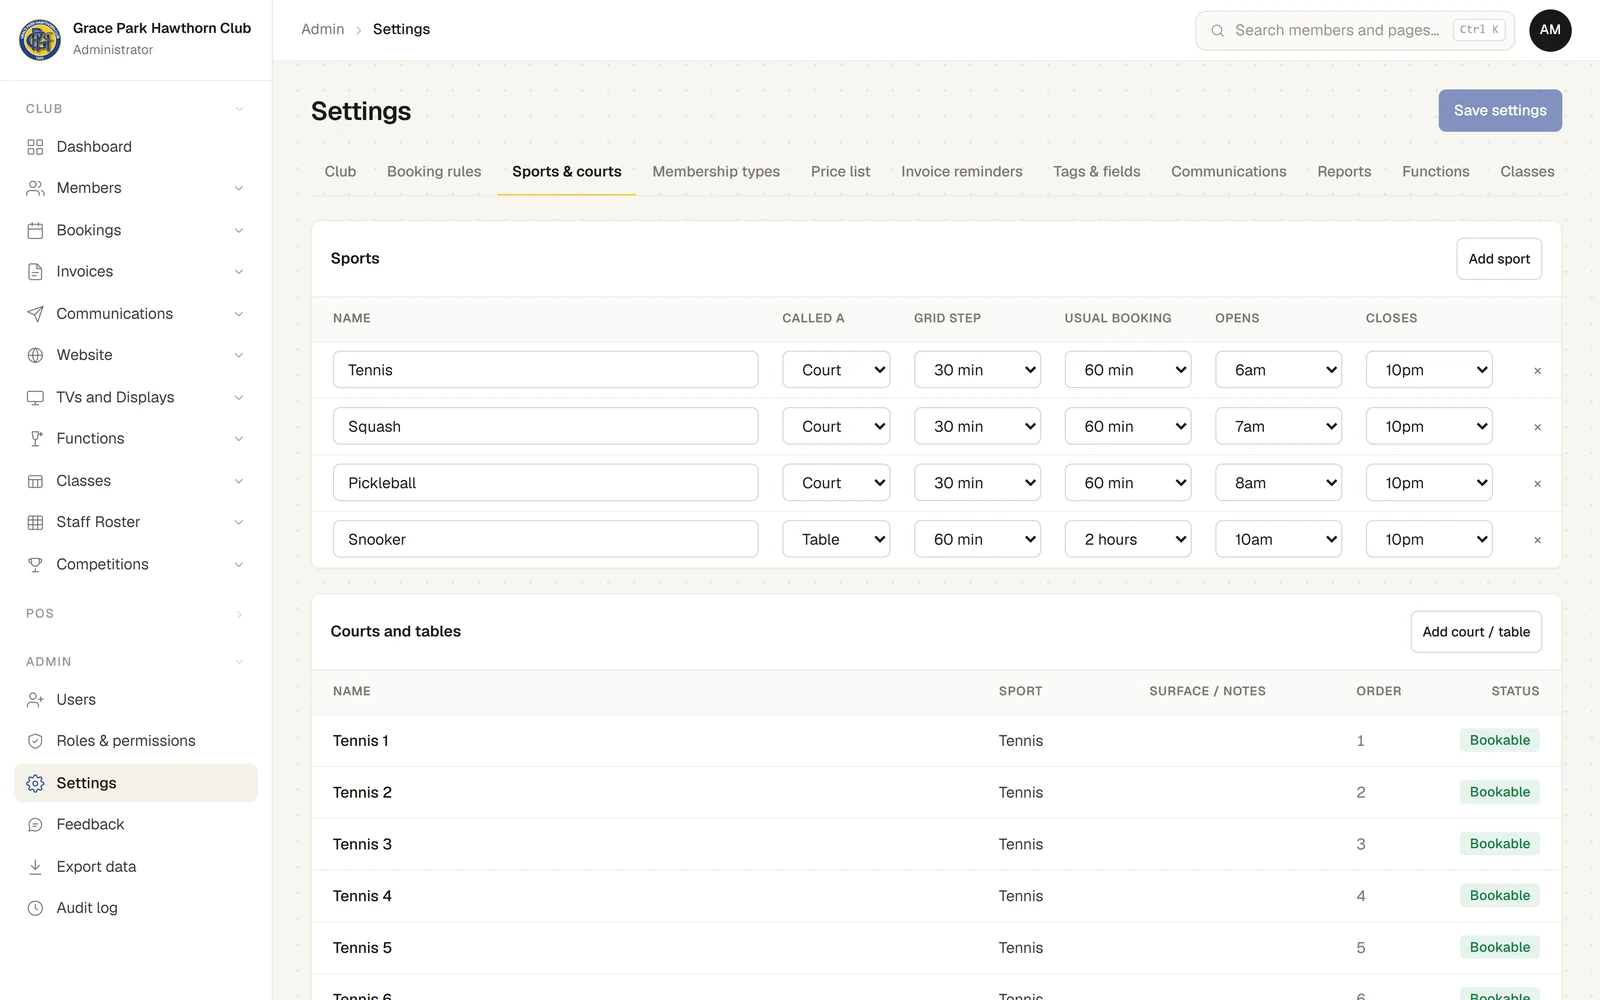
Task: Click the Members people icon
Action: point(35,188)
